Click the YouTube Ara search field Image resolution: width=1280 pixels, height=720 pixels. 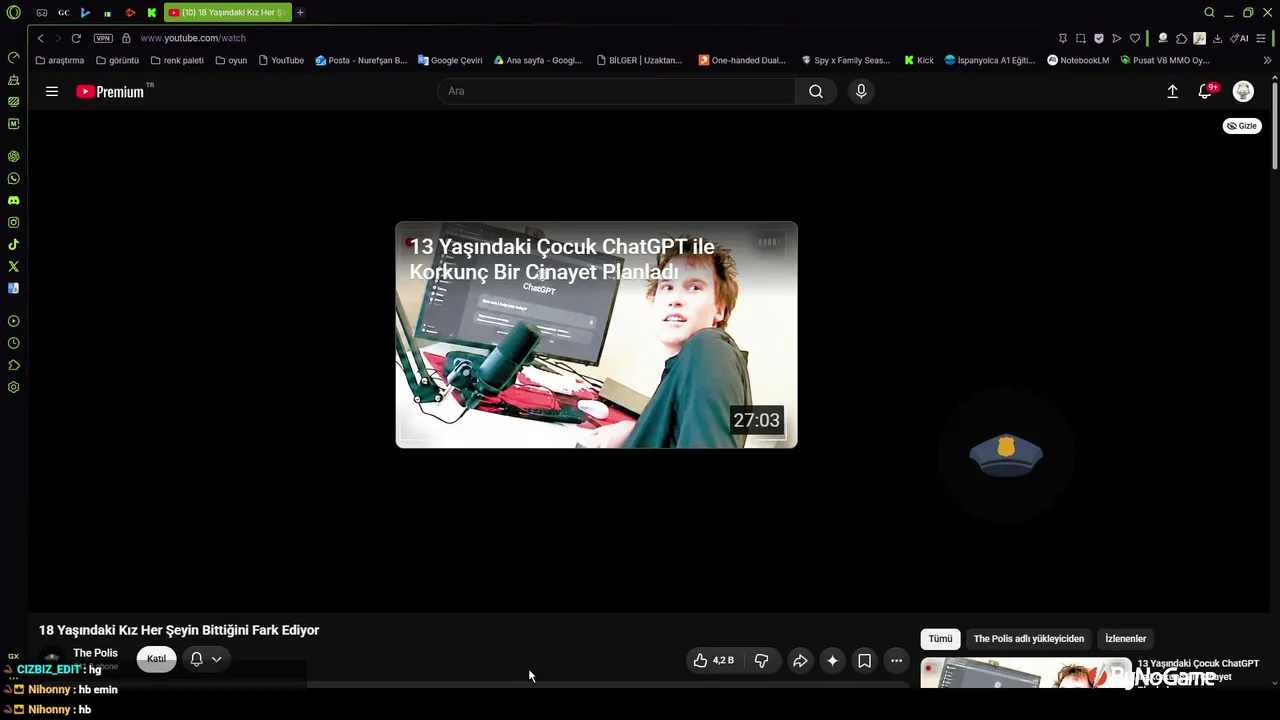tap(616, 91)
